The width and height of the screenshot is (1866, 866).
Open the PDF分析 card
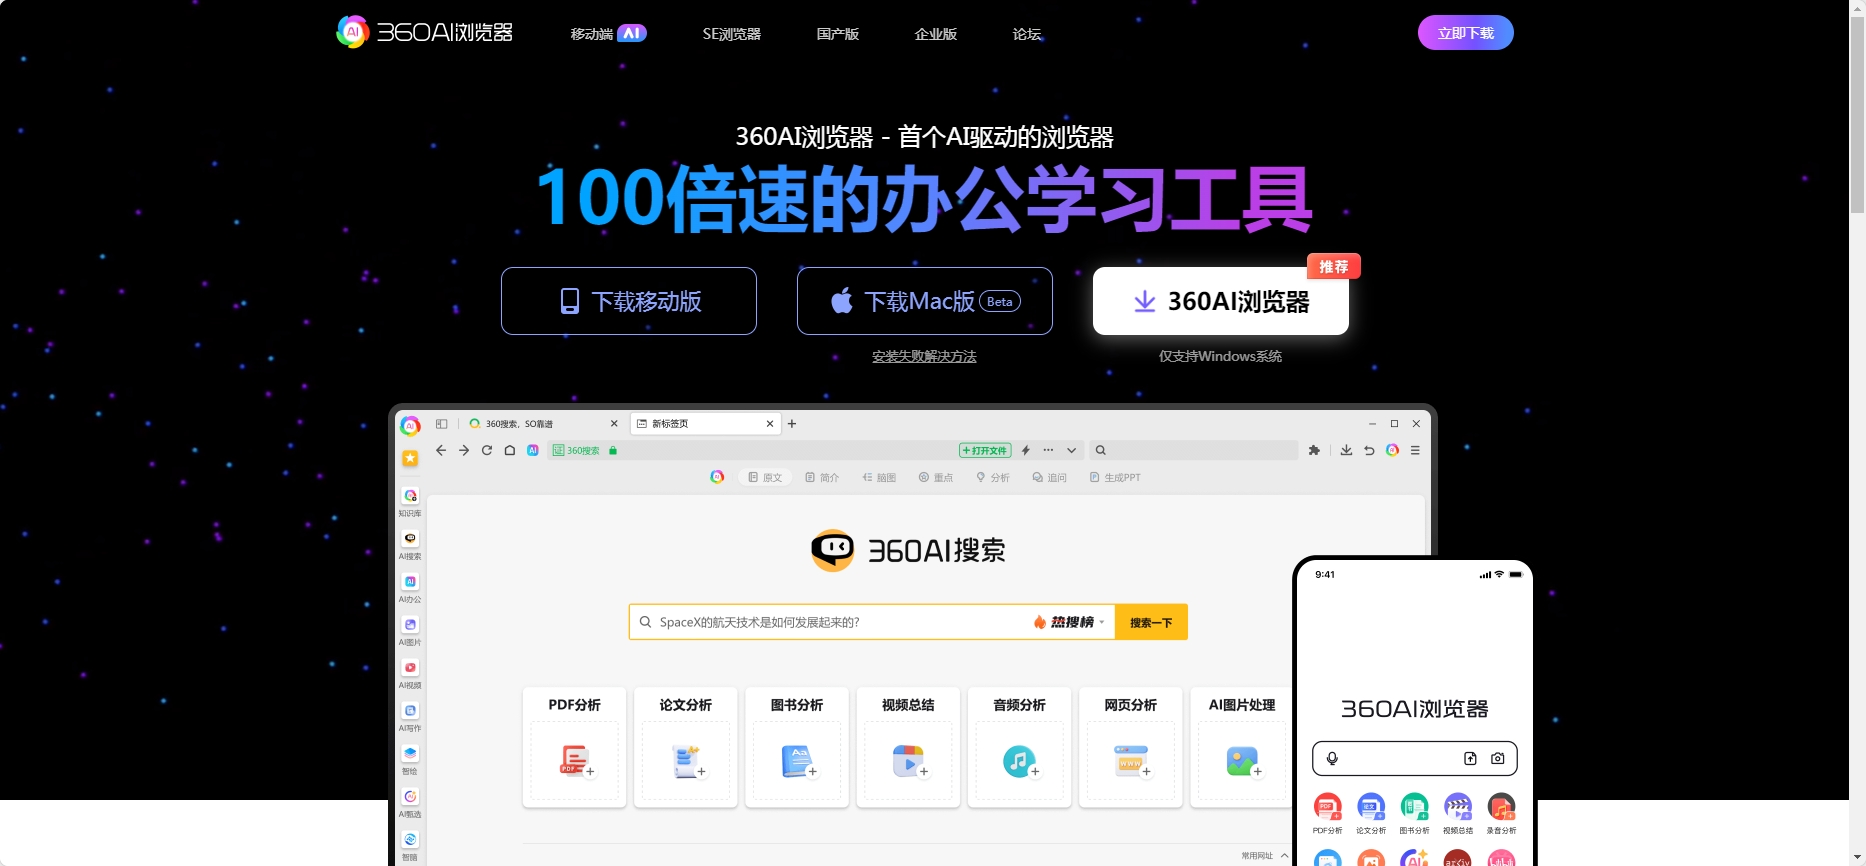pos(574,746)
